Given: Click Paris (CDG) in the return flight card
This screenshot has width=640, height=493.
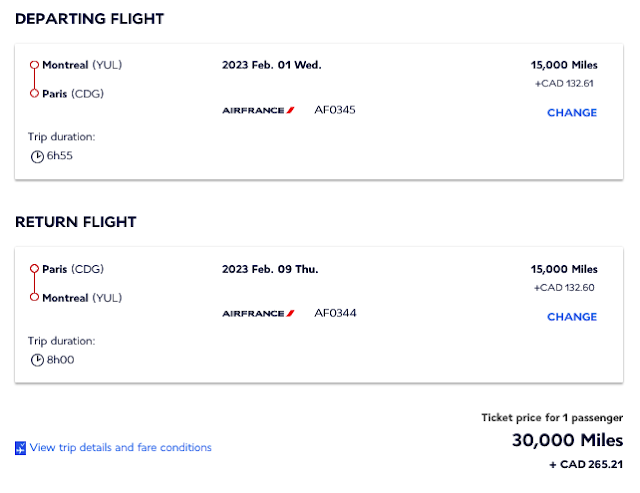Looking at the screenshot, I should 73,269.
